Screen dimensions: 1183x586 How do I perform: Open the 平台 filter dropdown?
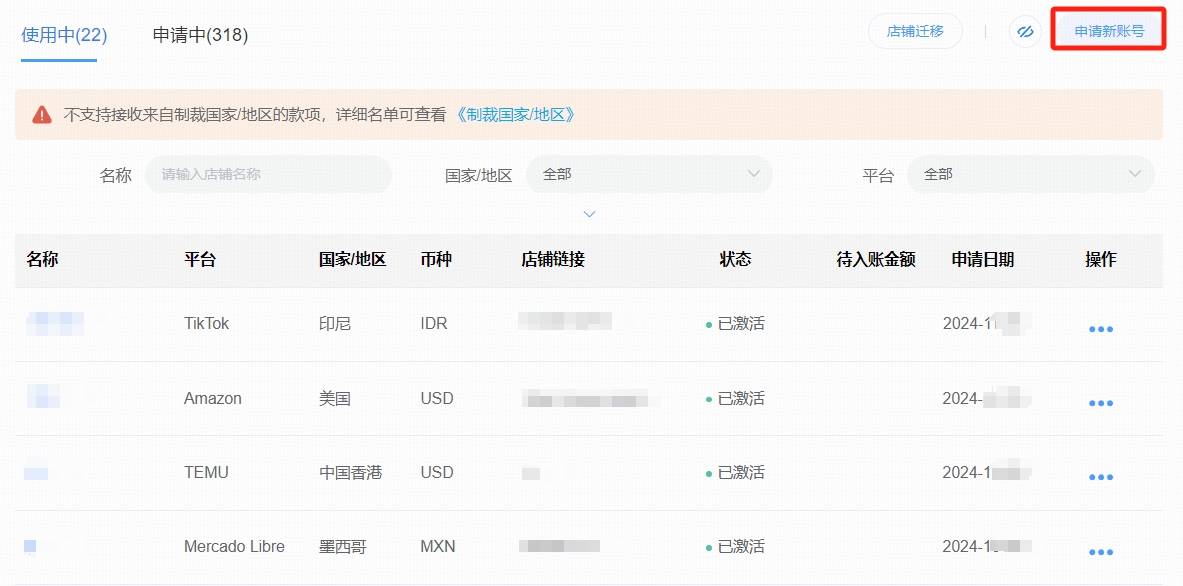tap(1030, 174)
